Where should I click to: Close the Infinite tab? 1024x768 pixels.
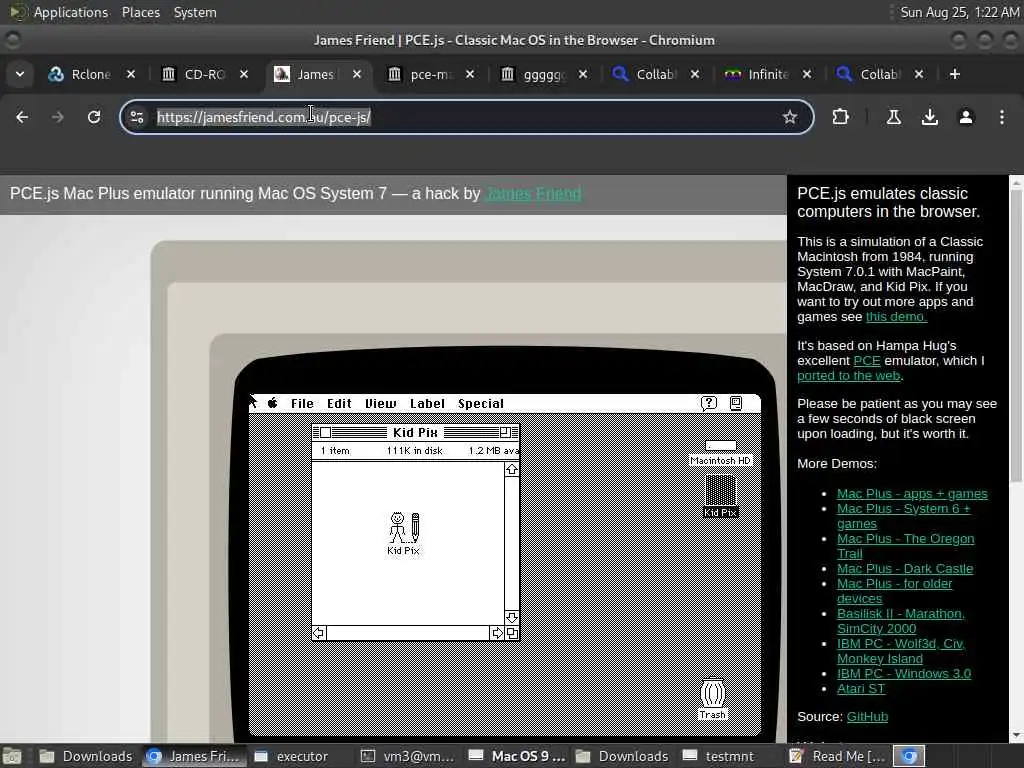[807, 74]
